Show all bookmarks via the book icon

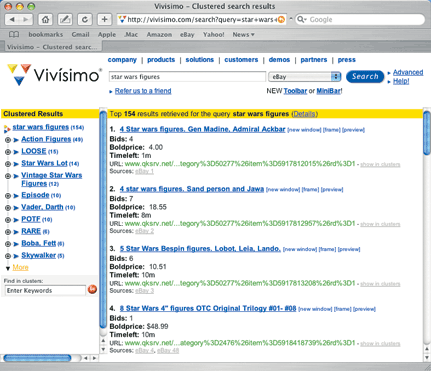(14, 34)
